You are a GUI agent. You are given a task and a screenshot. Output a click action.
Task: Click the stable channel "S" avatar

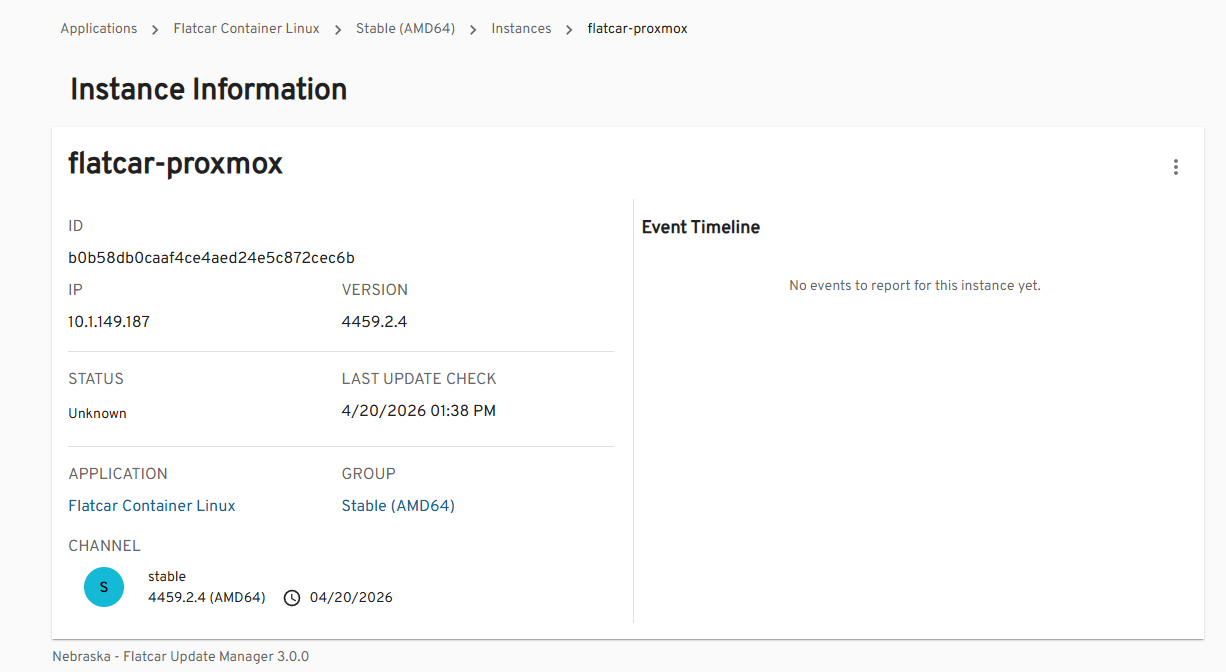104,587
